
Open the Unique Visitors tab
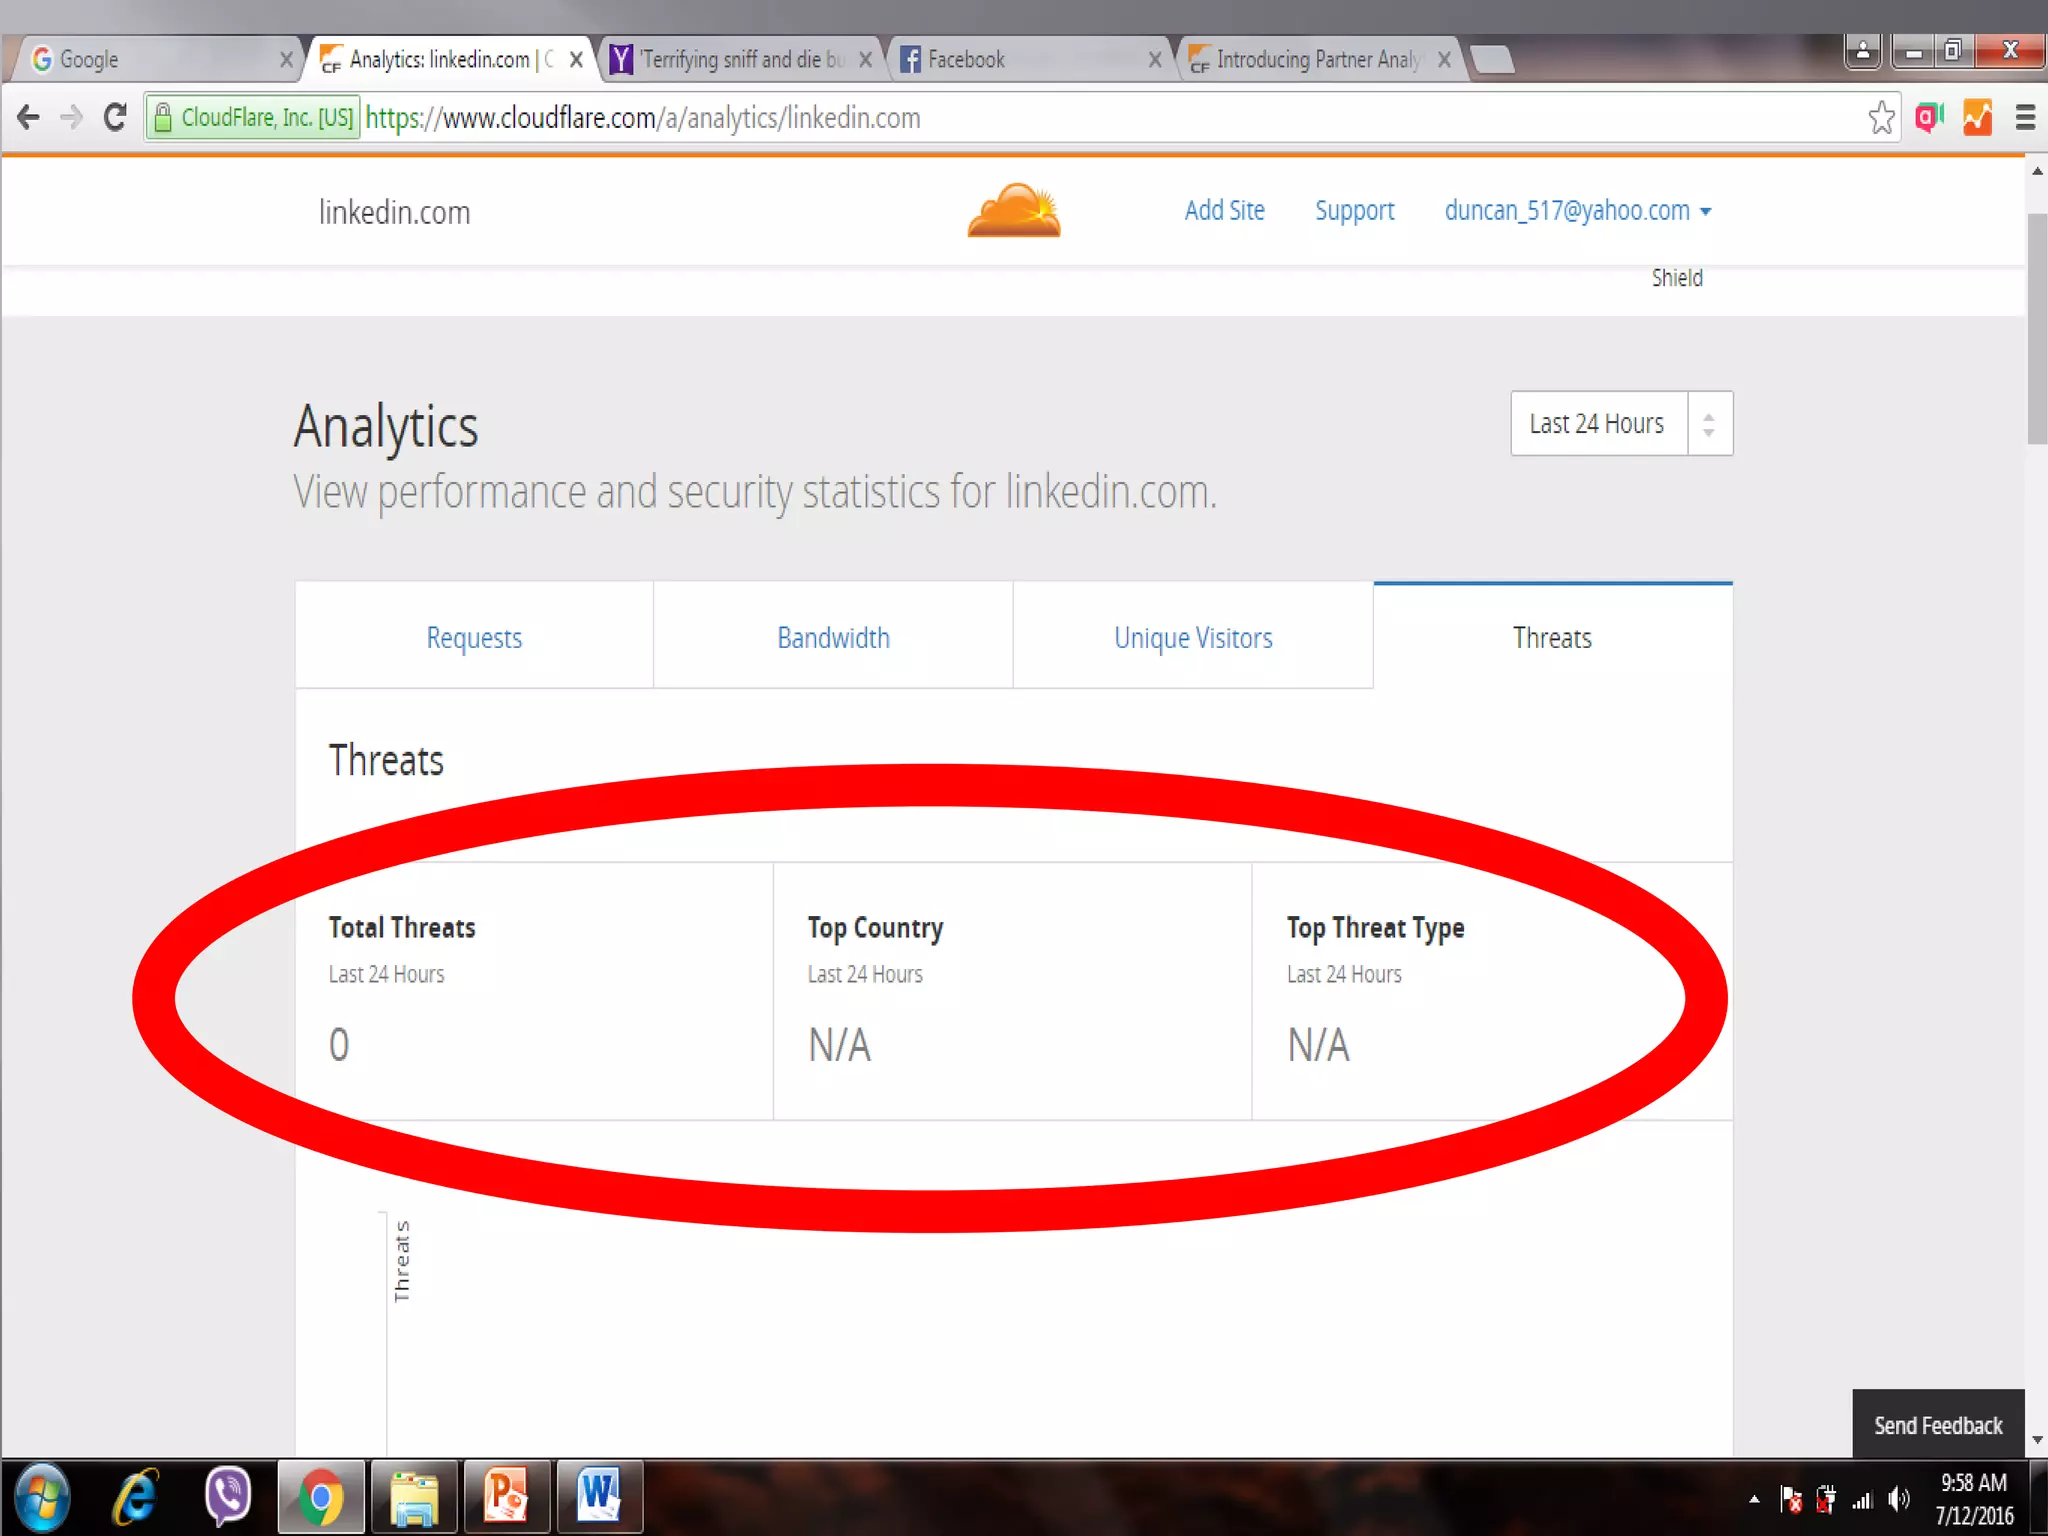1192,637
